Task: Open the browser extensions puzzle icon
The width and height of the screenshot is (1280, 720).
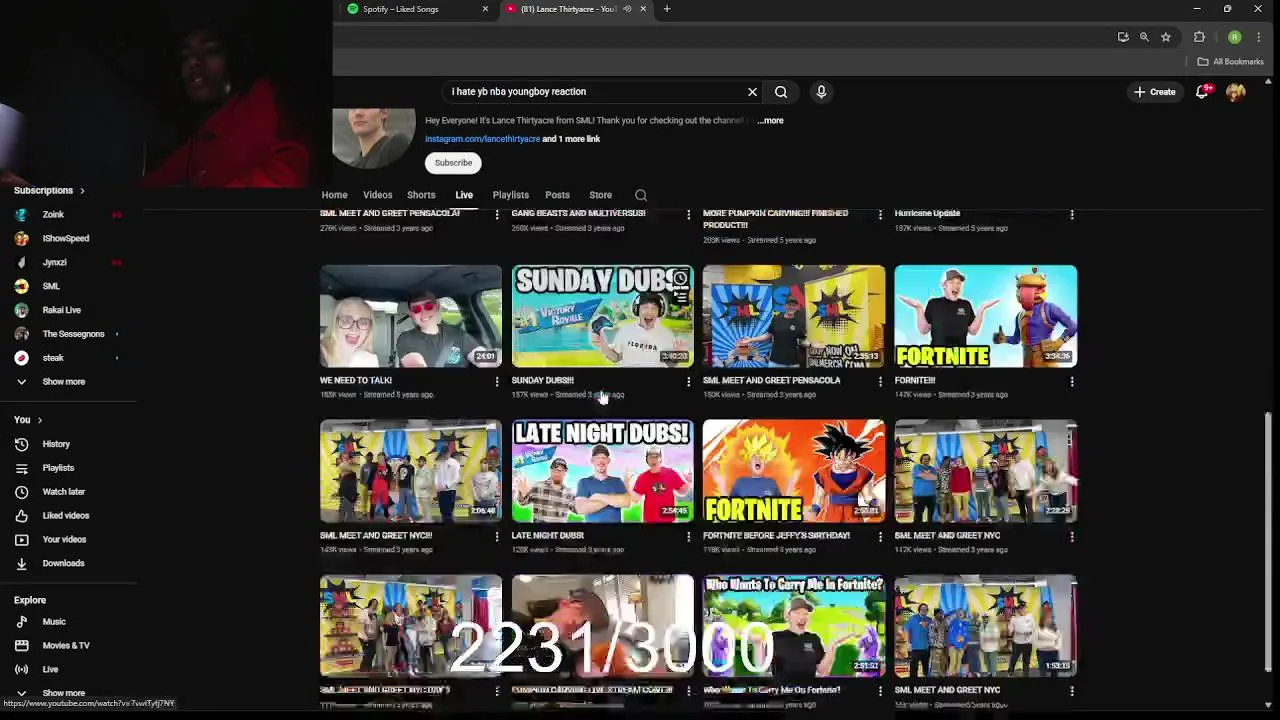Action: 1199,37
